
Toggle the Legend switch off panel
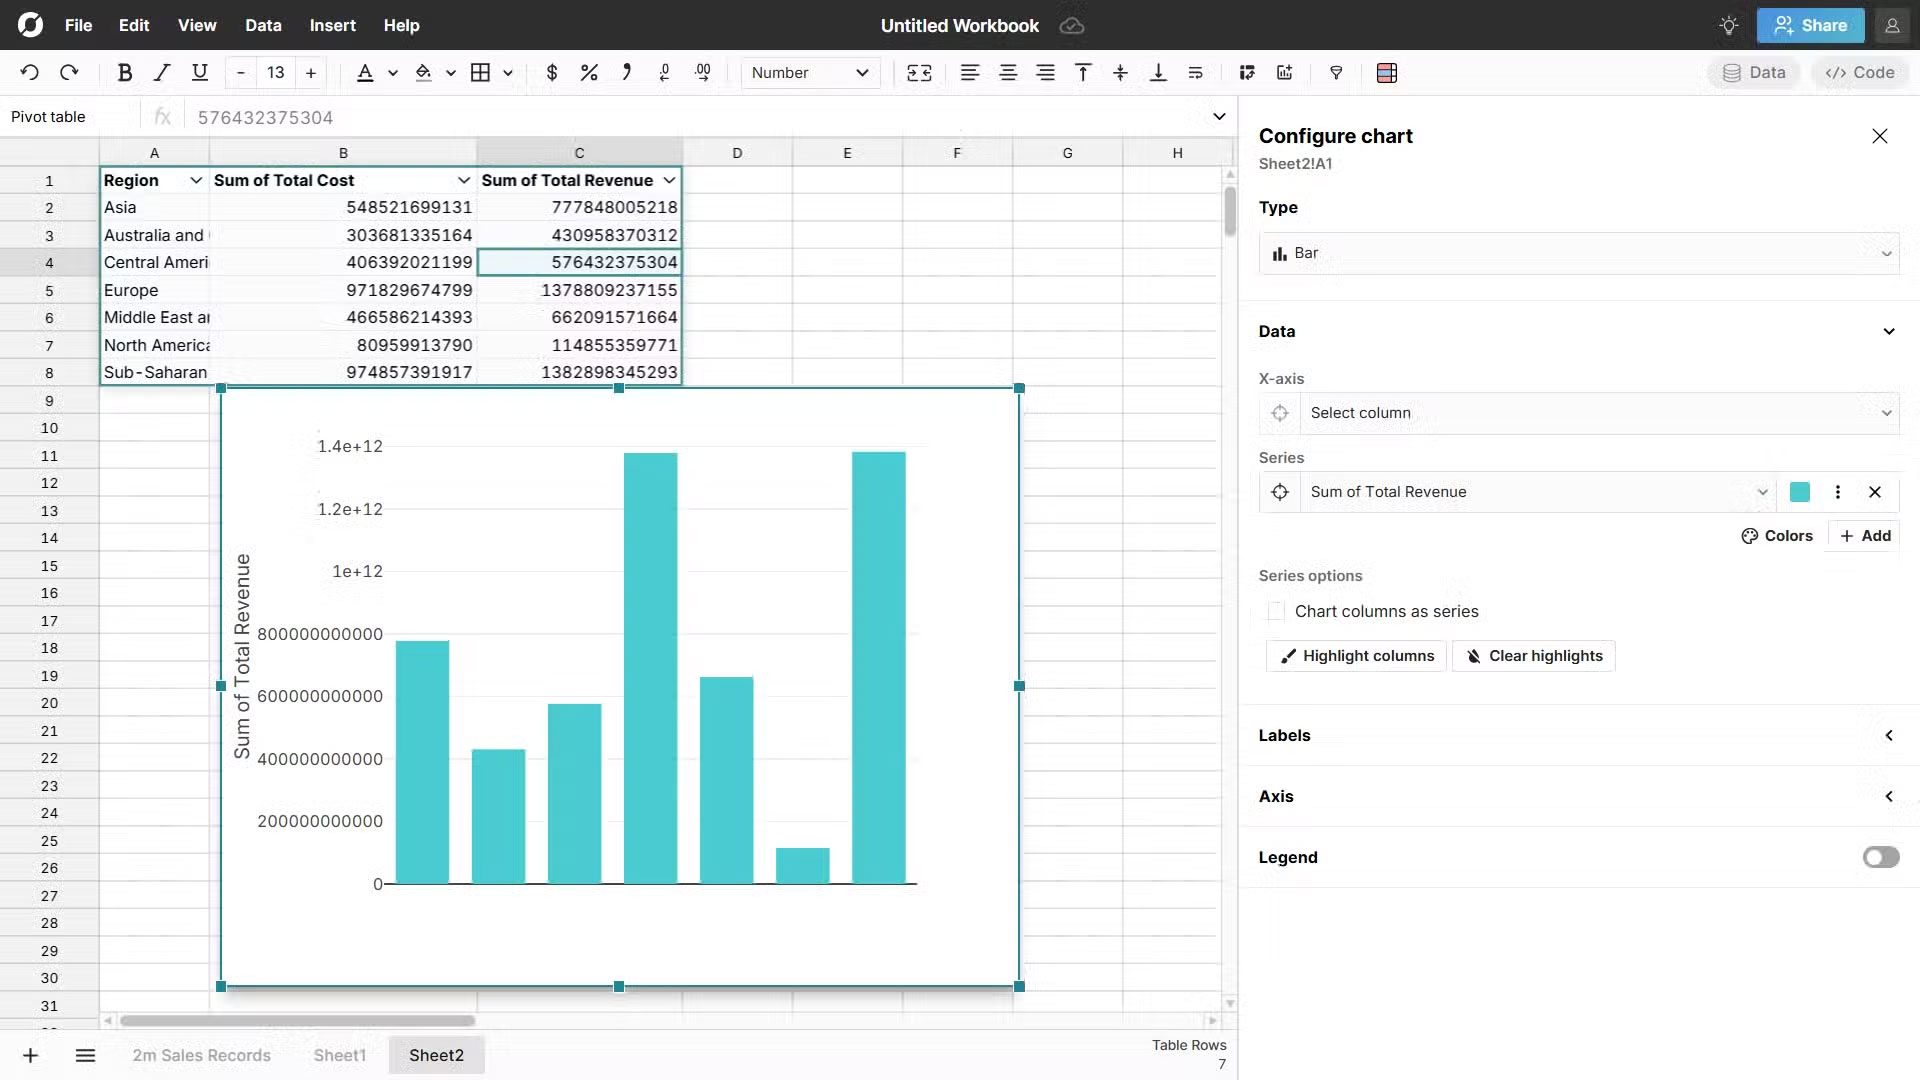(1881, 857)
